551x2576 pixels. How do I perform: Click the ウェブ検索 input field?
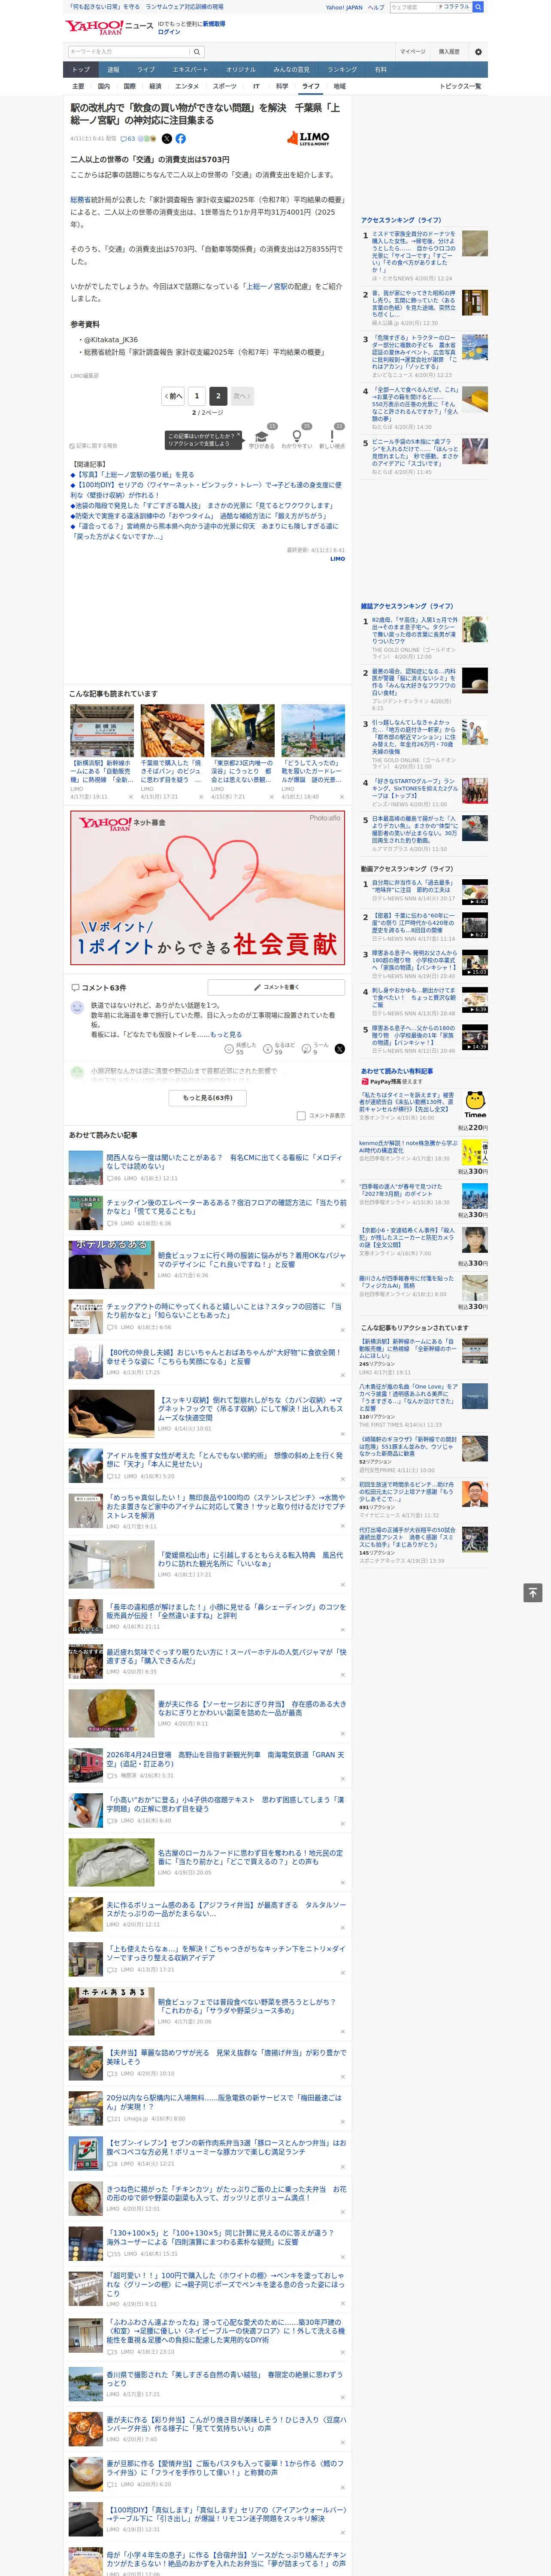click(x=413, y=7)
